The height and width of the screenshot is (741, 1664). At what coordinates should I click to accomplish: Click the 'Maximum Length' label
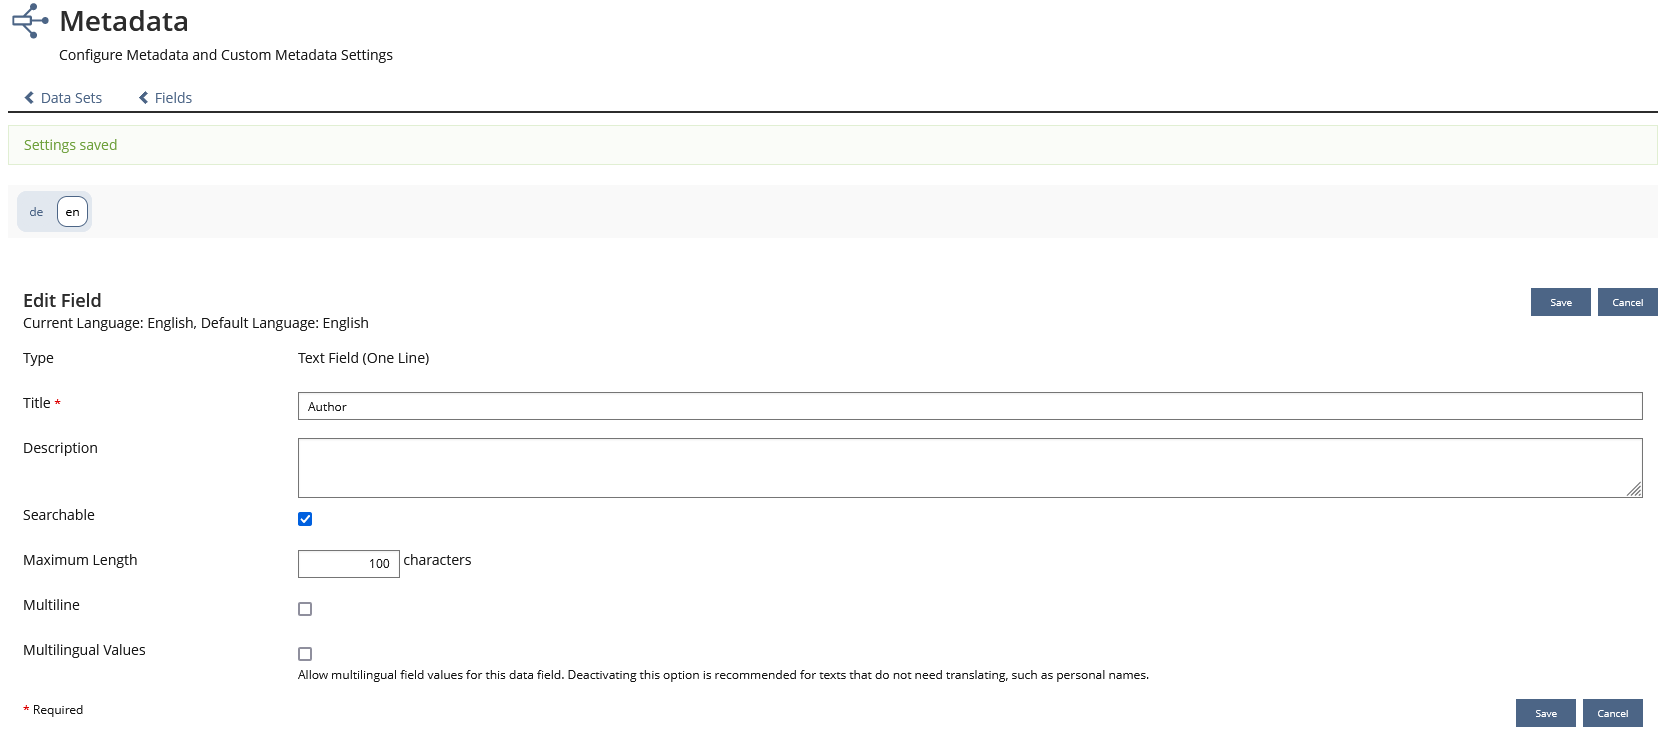tap(80, 560)
